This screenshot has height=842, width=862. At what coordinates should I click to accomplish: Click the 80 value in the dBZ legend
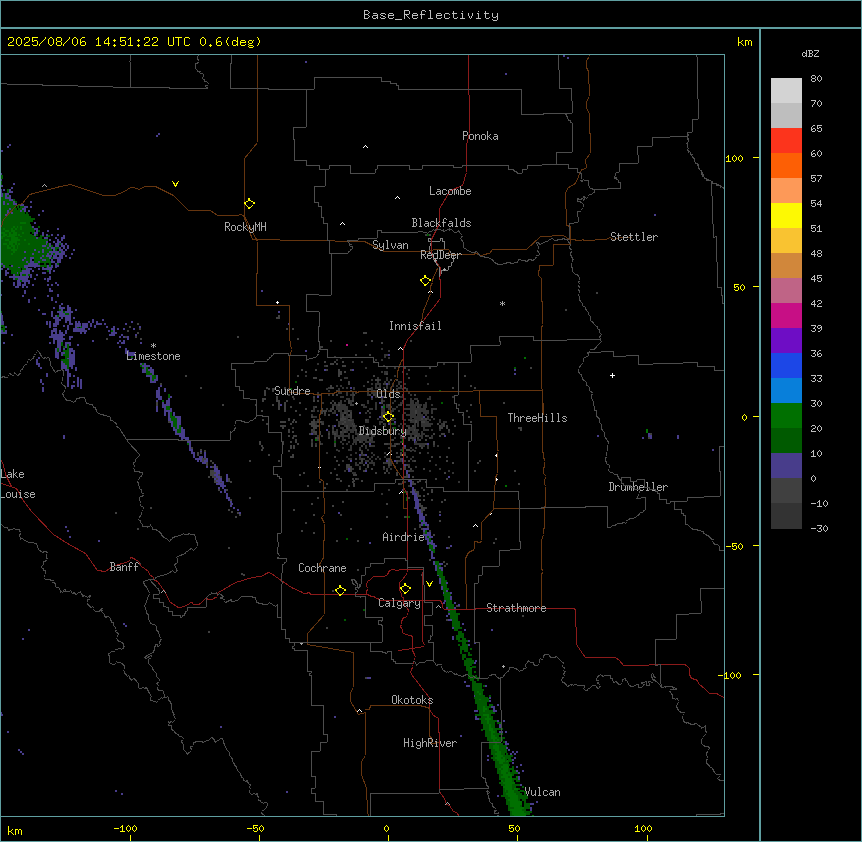(x=816, y=79)
